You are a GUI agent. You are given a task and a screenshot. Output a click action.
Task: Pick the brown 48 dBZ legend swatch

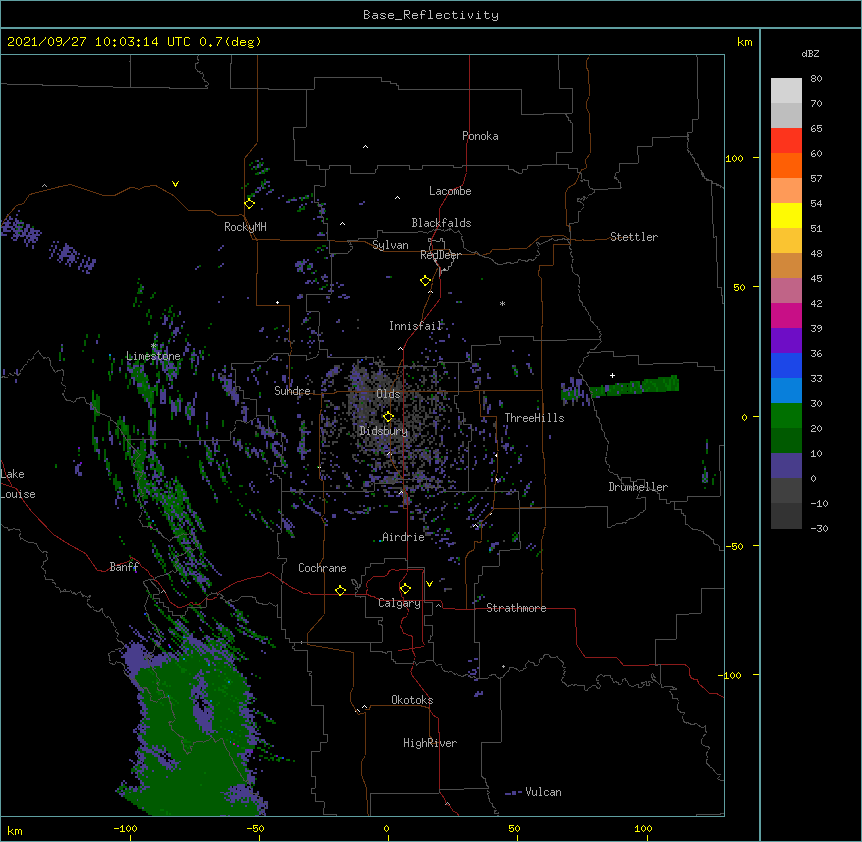click(786, 265)
